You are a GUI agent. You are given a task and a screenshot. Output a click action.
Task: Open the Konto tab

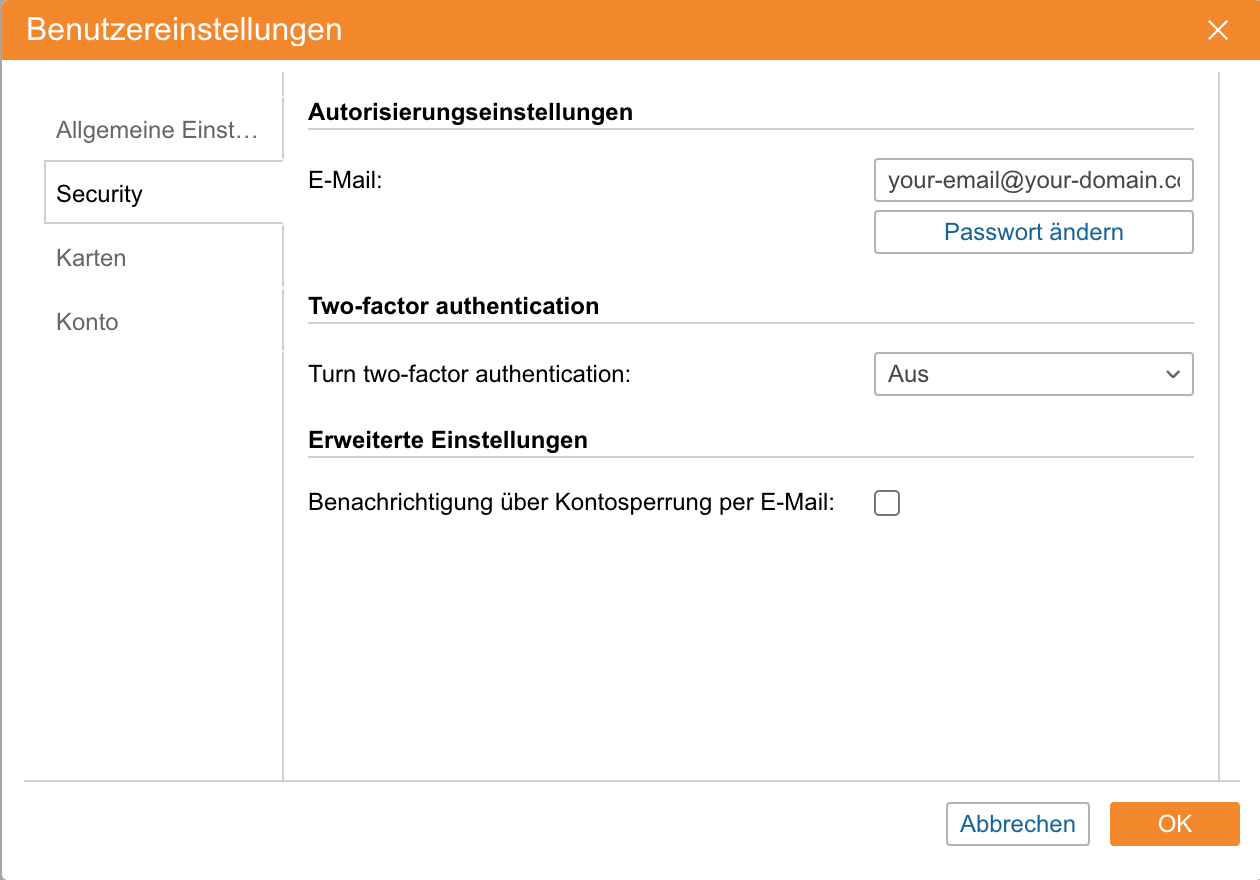(87, 322)
